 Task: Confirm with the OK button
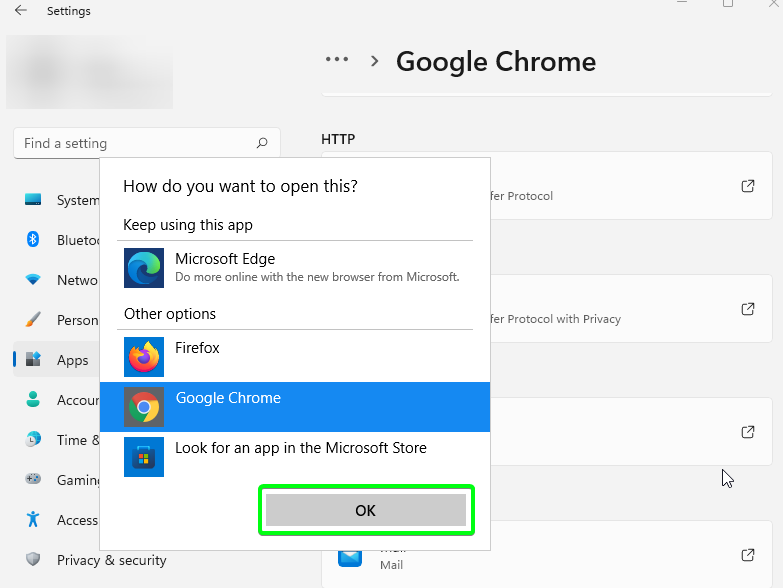pos(366,510)
